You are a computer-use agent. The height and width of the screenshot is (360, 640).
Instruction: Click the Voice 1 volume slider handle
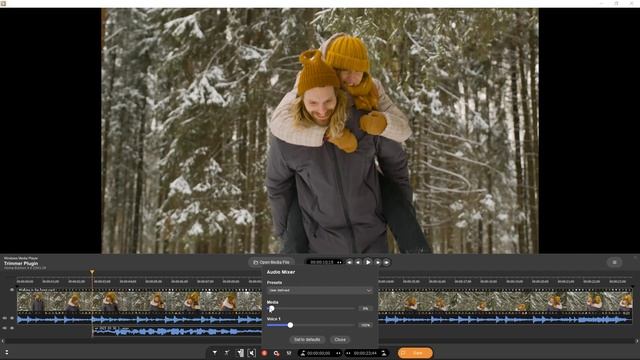click(290, 325)
